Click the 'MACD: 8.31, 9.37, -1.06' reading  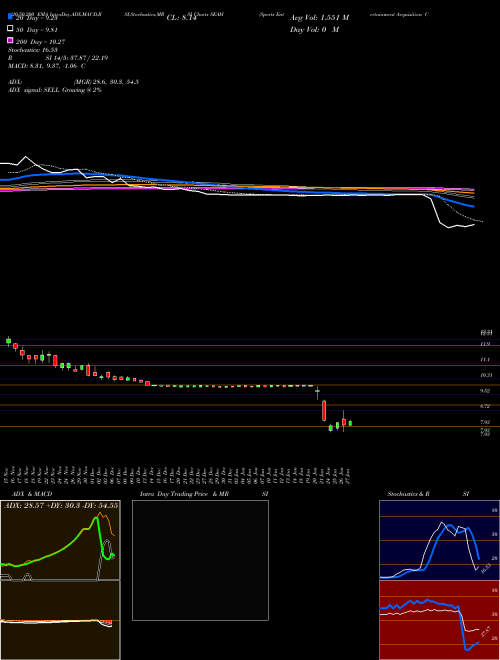click(47, 66)
